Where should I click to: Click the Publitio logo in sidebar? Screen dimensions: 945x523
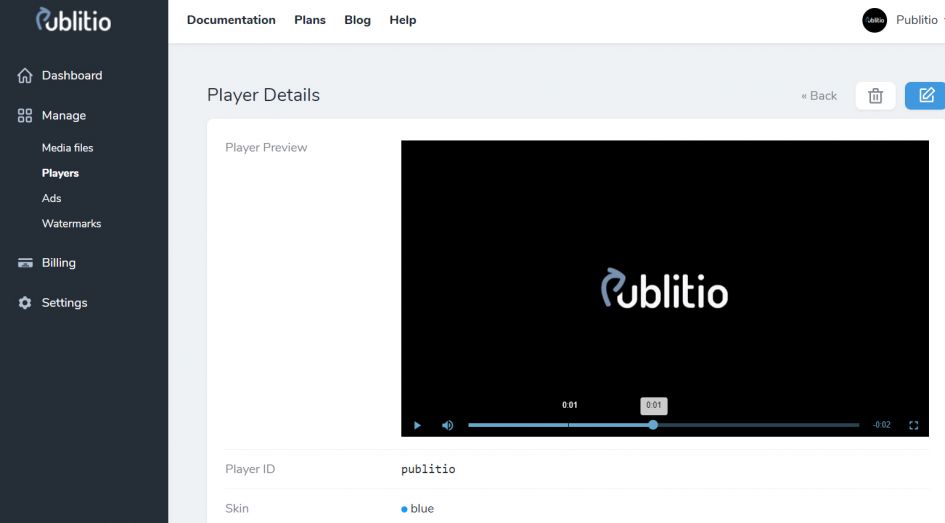coord(73,20)
